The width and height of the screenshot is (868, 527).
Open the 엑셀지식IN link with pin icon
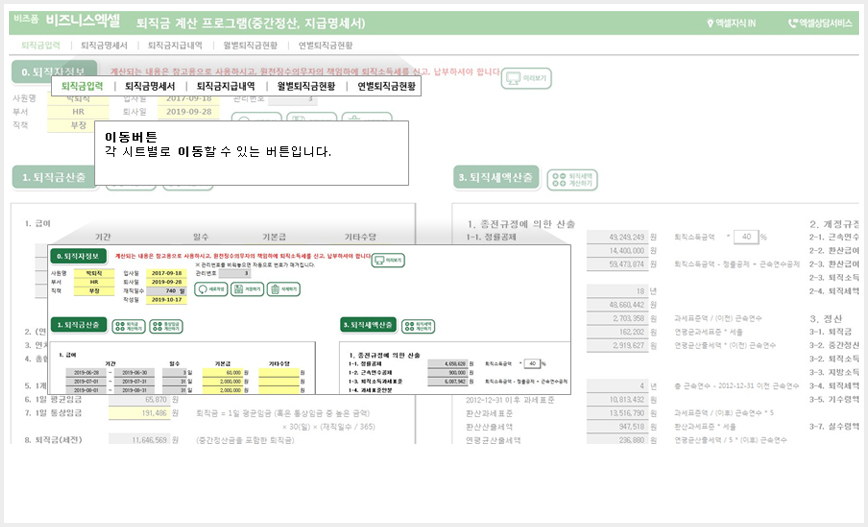[x=731, y=23]
